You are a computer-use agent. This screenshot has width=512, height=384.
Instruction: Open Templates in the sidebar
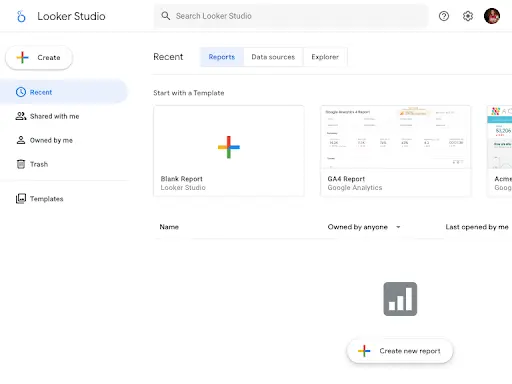[x=64, y=199]
